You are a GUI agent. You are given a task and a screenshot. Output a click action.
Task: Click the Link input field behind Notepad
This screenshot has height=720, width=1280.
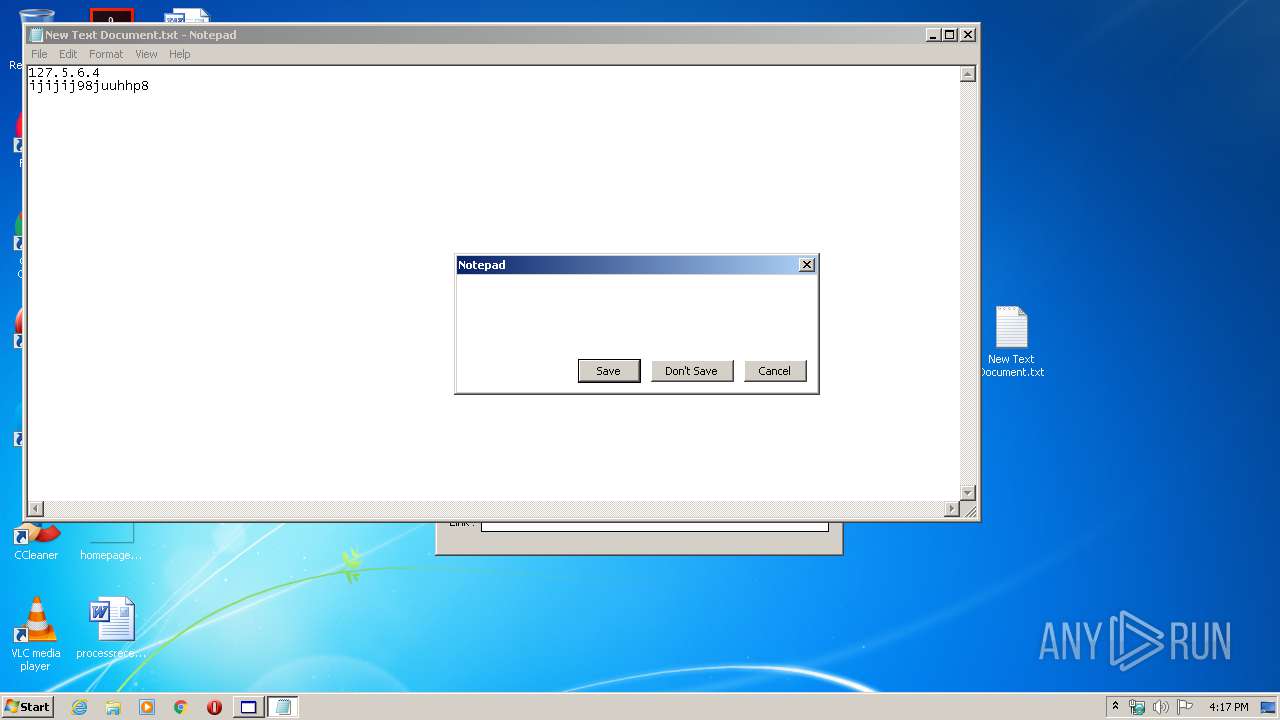(655, 526)
